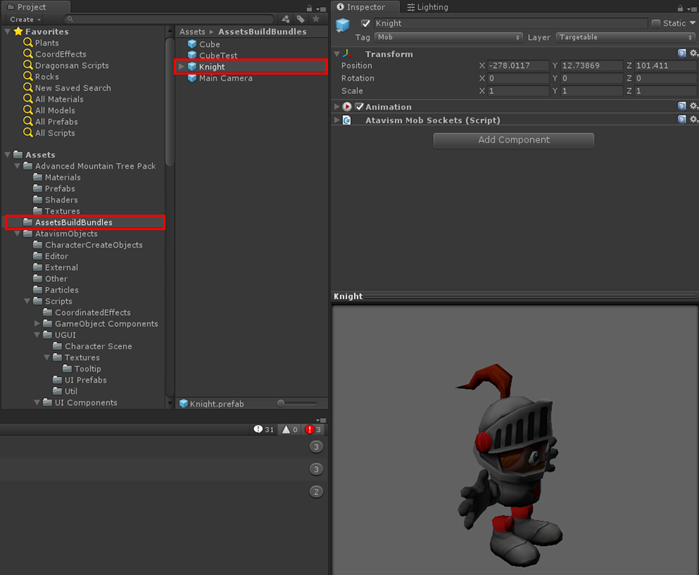Image resolution: width=699 pixels, height=575 pixels.
Task: Disable the Knight GameObject active checkbox
Action: (x=366, y=23)
